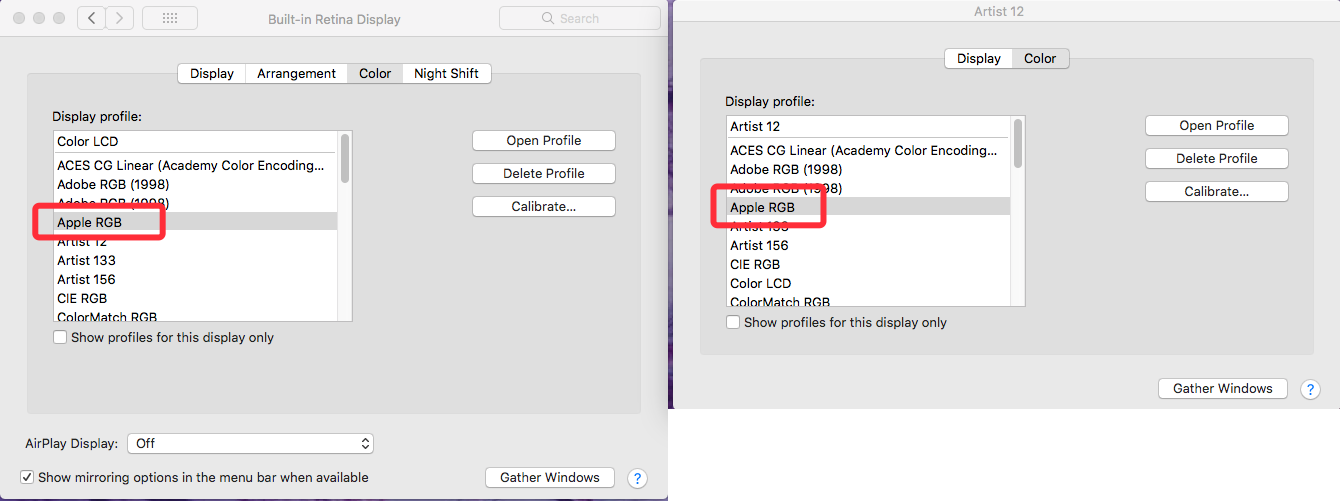
Task: Gather Windows in Artist 12 window
Action: (x=1223, y=388)
